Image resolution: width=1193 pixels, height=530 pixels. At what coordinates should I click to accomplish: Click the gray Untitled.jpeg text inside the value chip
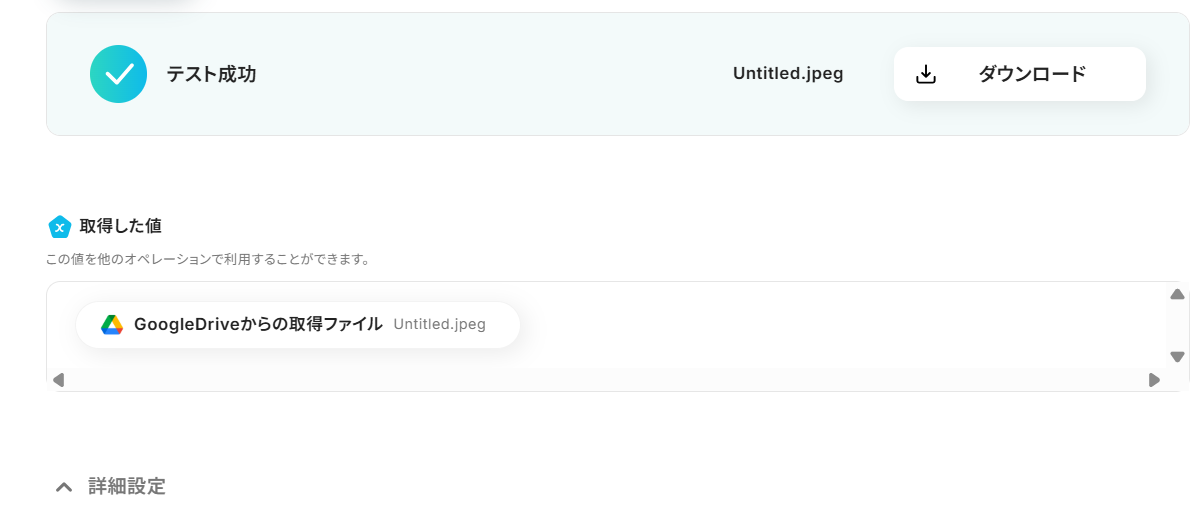coord(439,325)
